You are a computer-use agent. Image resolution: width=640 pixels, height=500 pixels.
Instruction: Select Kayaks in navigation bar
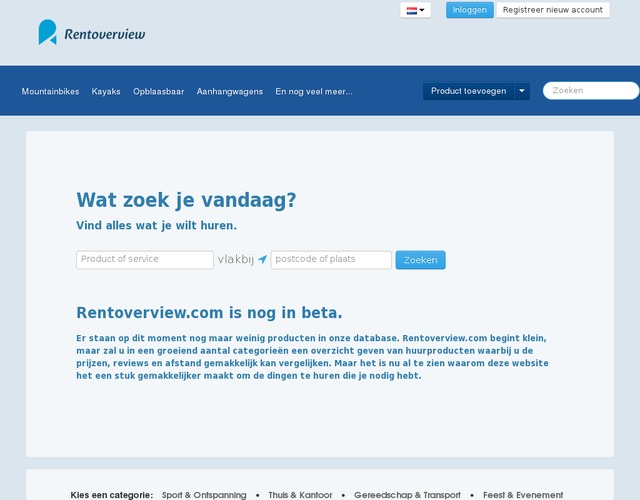pyautogui.click(x=106, y=91)
